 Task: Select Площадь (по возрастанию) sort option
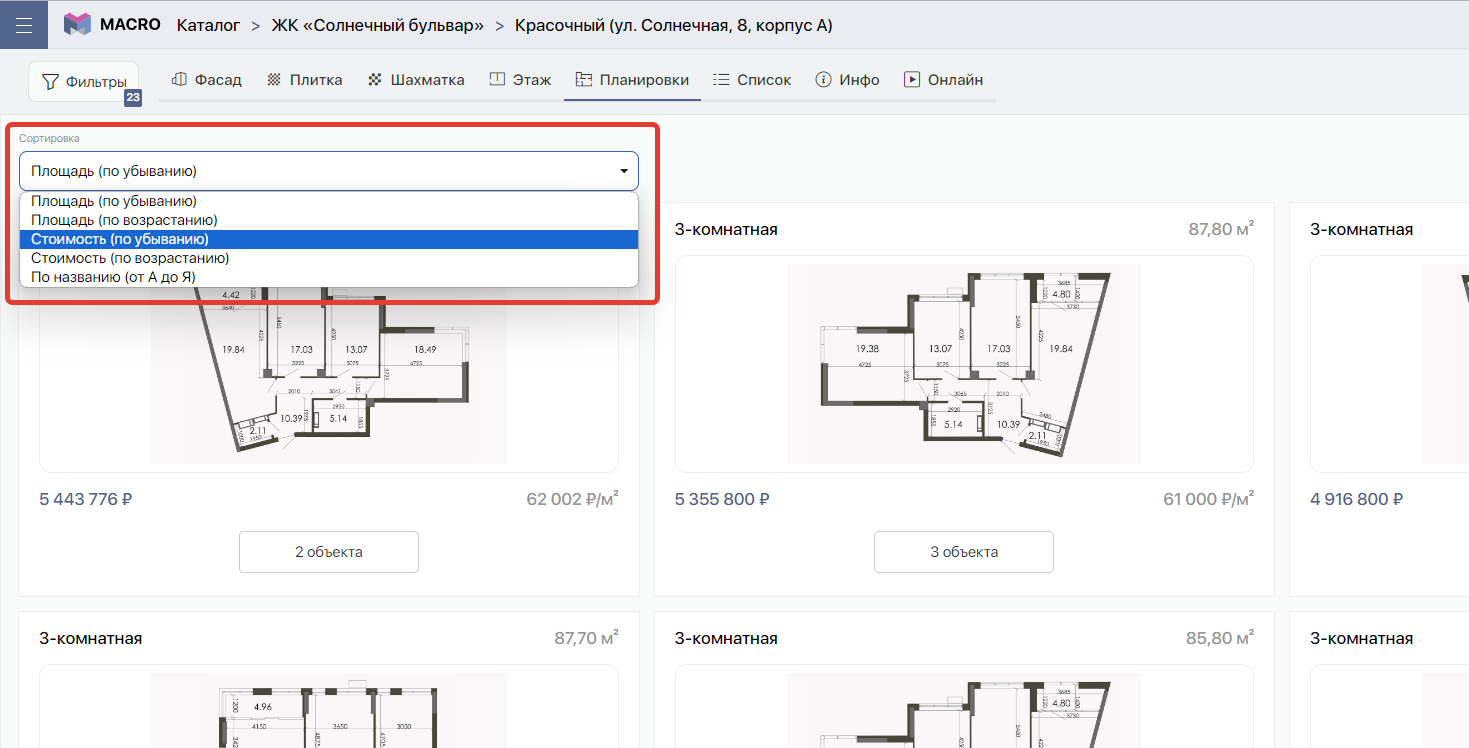point(124,220)
